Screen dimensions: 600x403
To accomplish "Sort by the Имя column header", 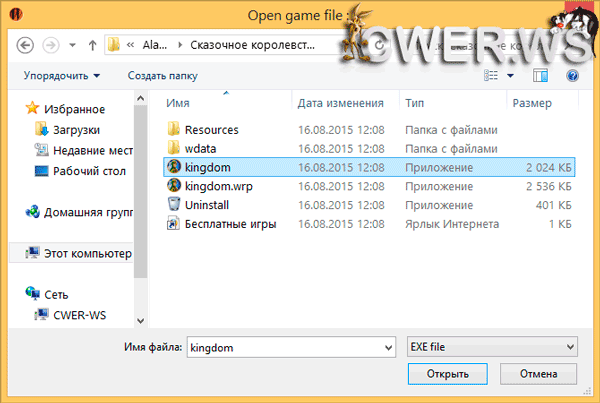I will (178, 103).
